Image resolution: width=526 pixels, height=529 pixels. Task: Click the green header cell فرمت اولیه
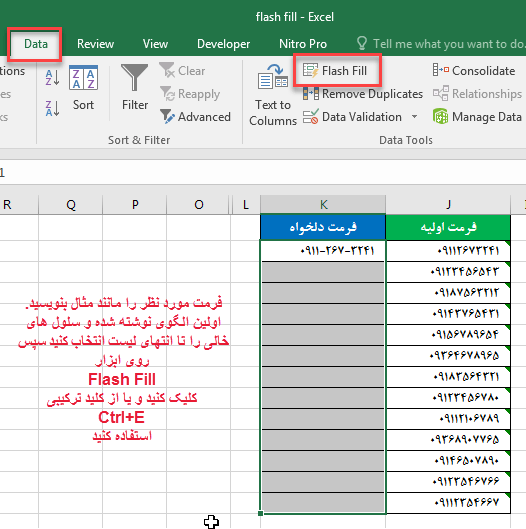(448, 227)
